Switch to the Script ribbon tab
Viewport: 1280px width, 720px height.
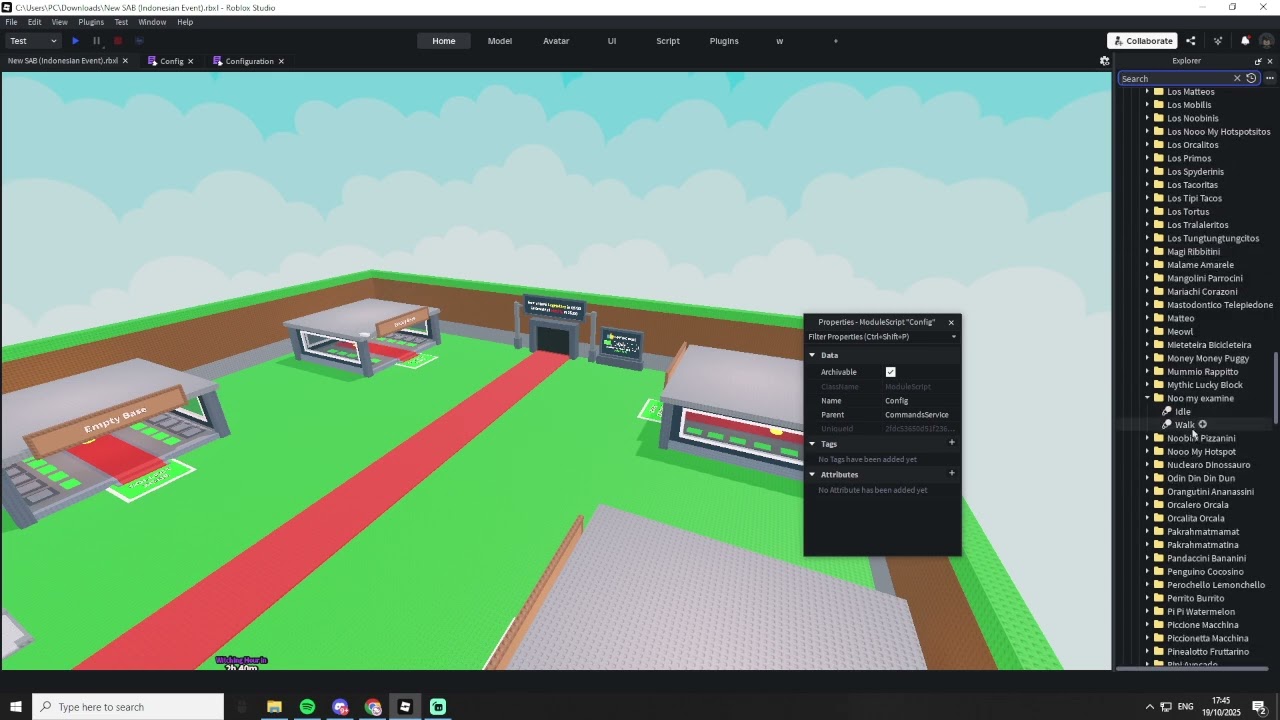coord(668,41)
